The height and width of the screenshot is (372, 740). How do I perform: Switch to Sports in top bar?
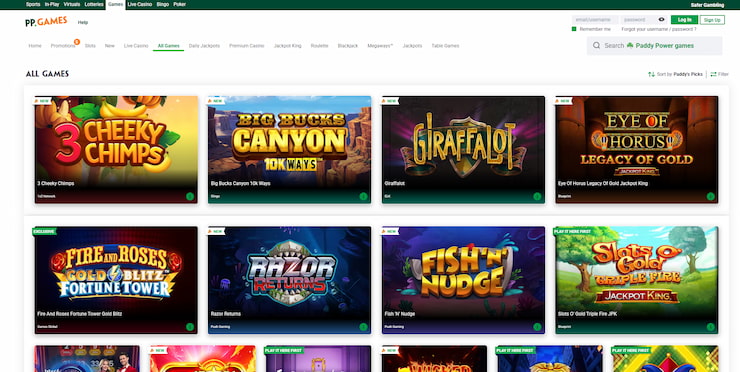click(x=33, y=4)
